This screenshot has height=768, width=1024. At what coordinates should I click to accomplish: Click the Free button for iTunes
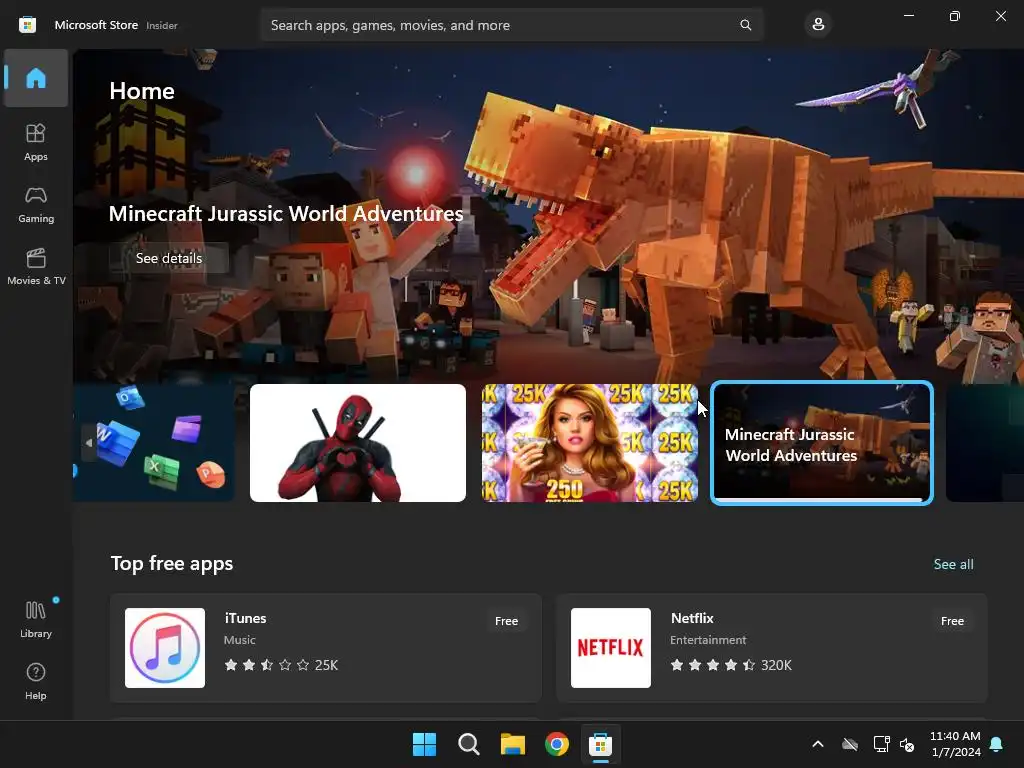point(506,621)
